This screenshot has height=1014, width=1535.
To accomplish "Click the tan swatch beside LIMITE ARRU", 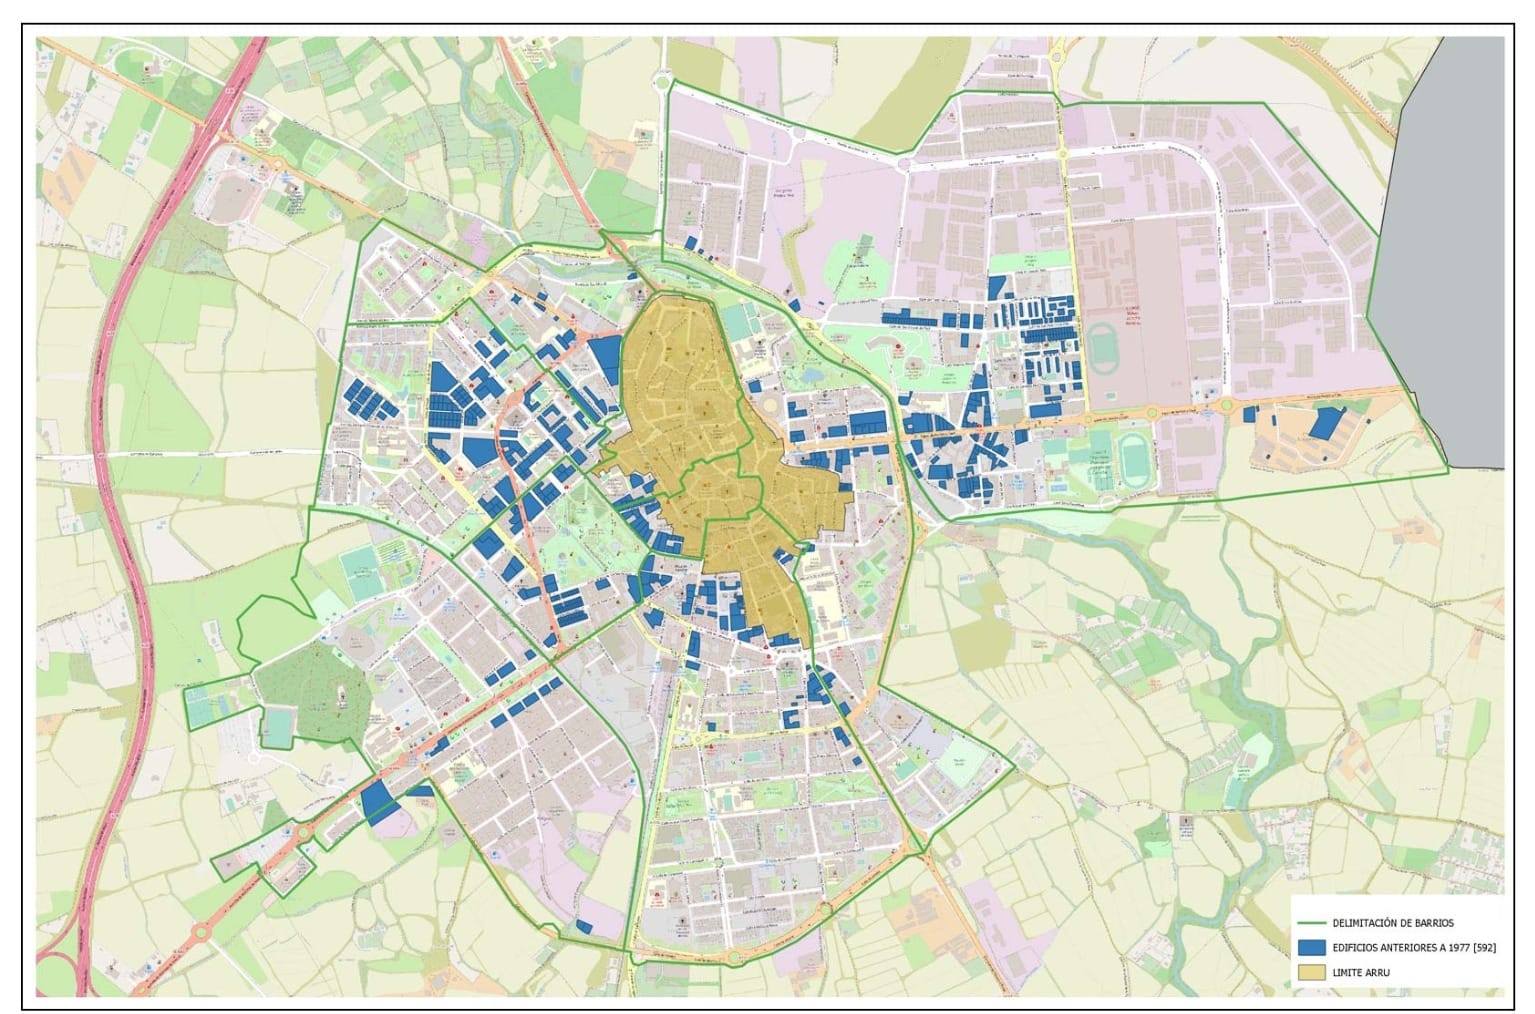I will coord(1312,972).
